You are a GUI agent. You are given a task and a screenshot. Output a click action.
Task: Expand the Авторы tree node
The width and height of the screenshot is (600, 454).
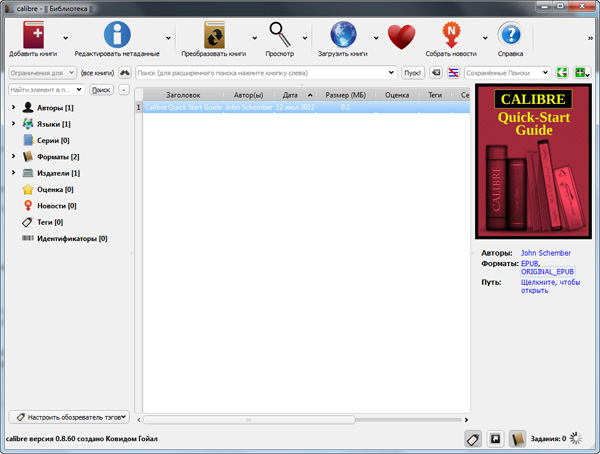click(x=13, y=107)
